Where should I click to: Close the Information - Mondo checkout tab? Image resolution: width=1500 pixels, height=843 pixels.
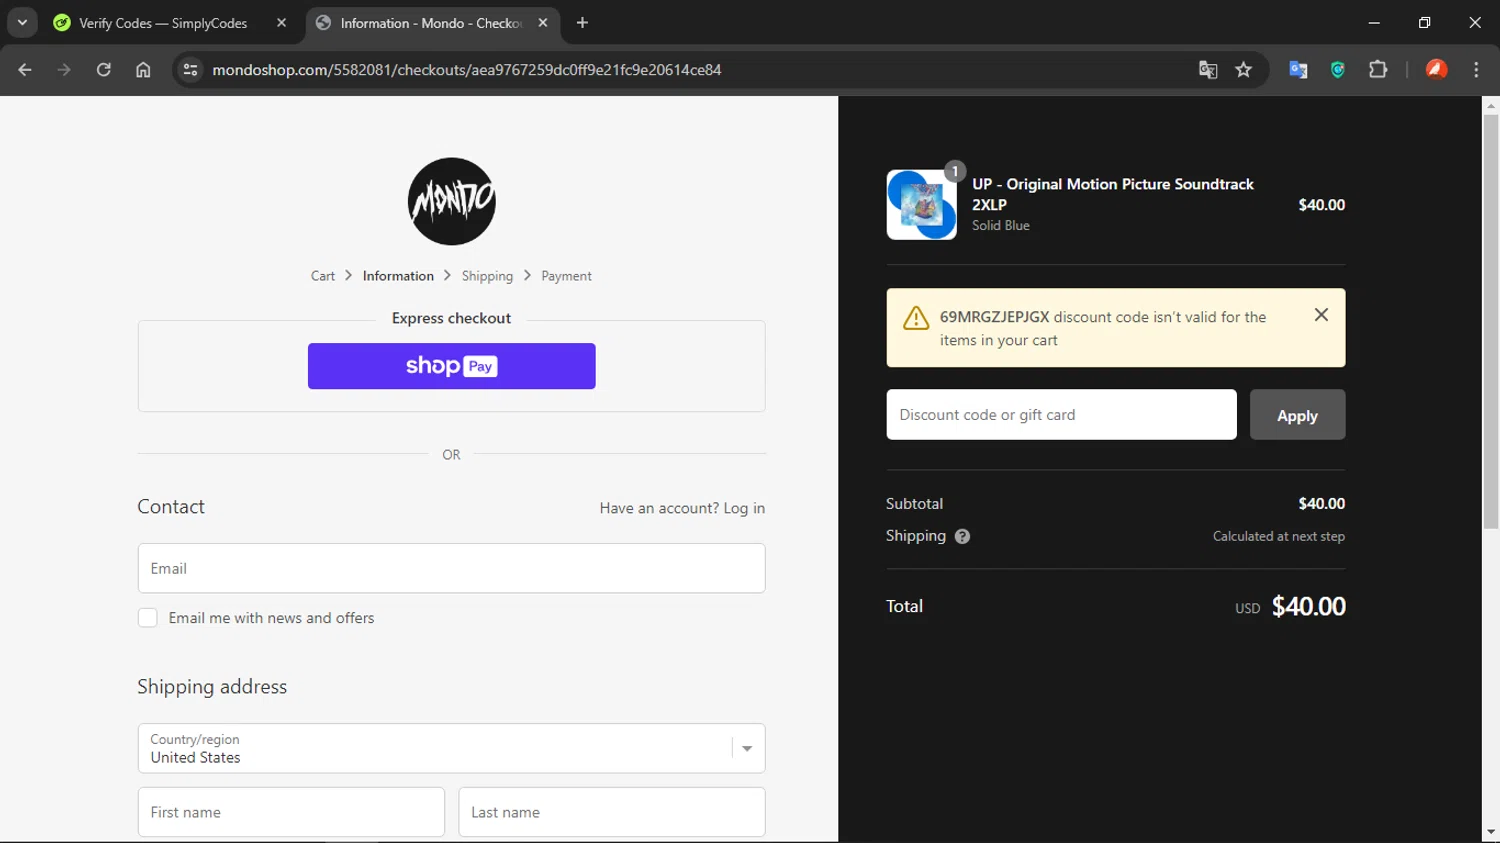[x=543, y=22]
